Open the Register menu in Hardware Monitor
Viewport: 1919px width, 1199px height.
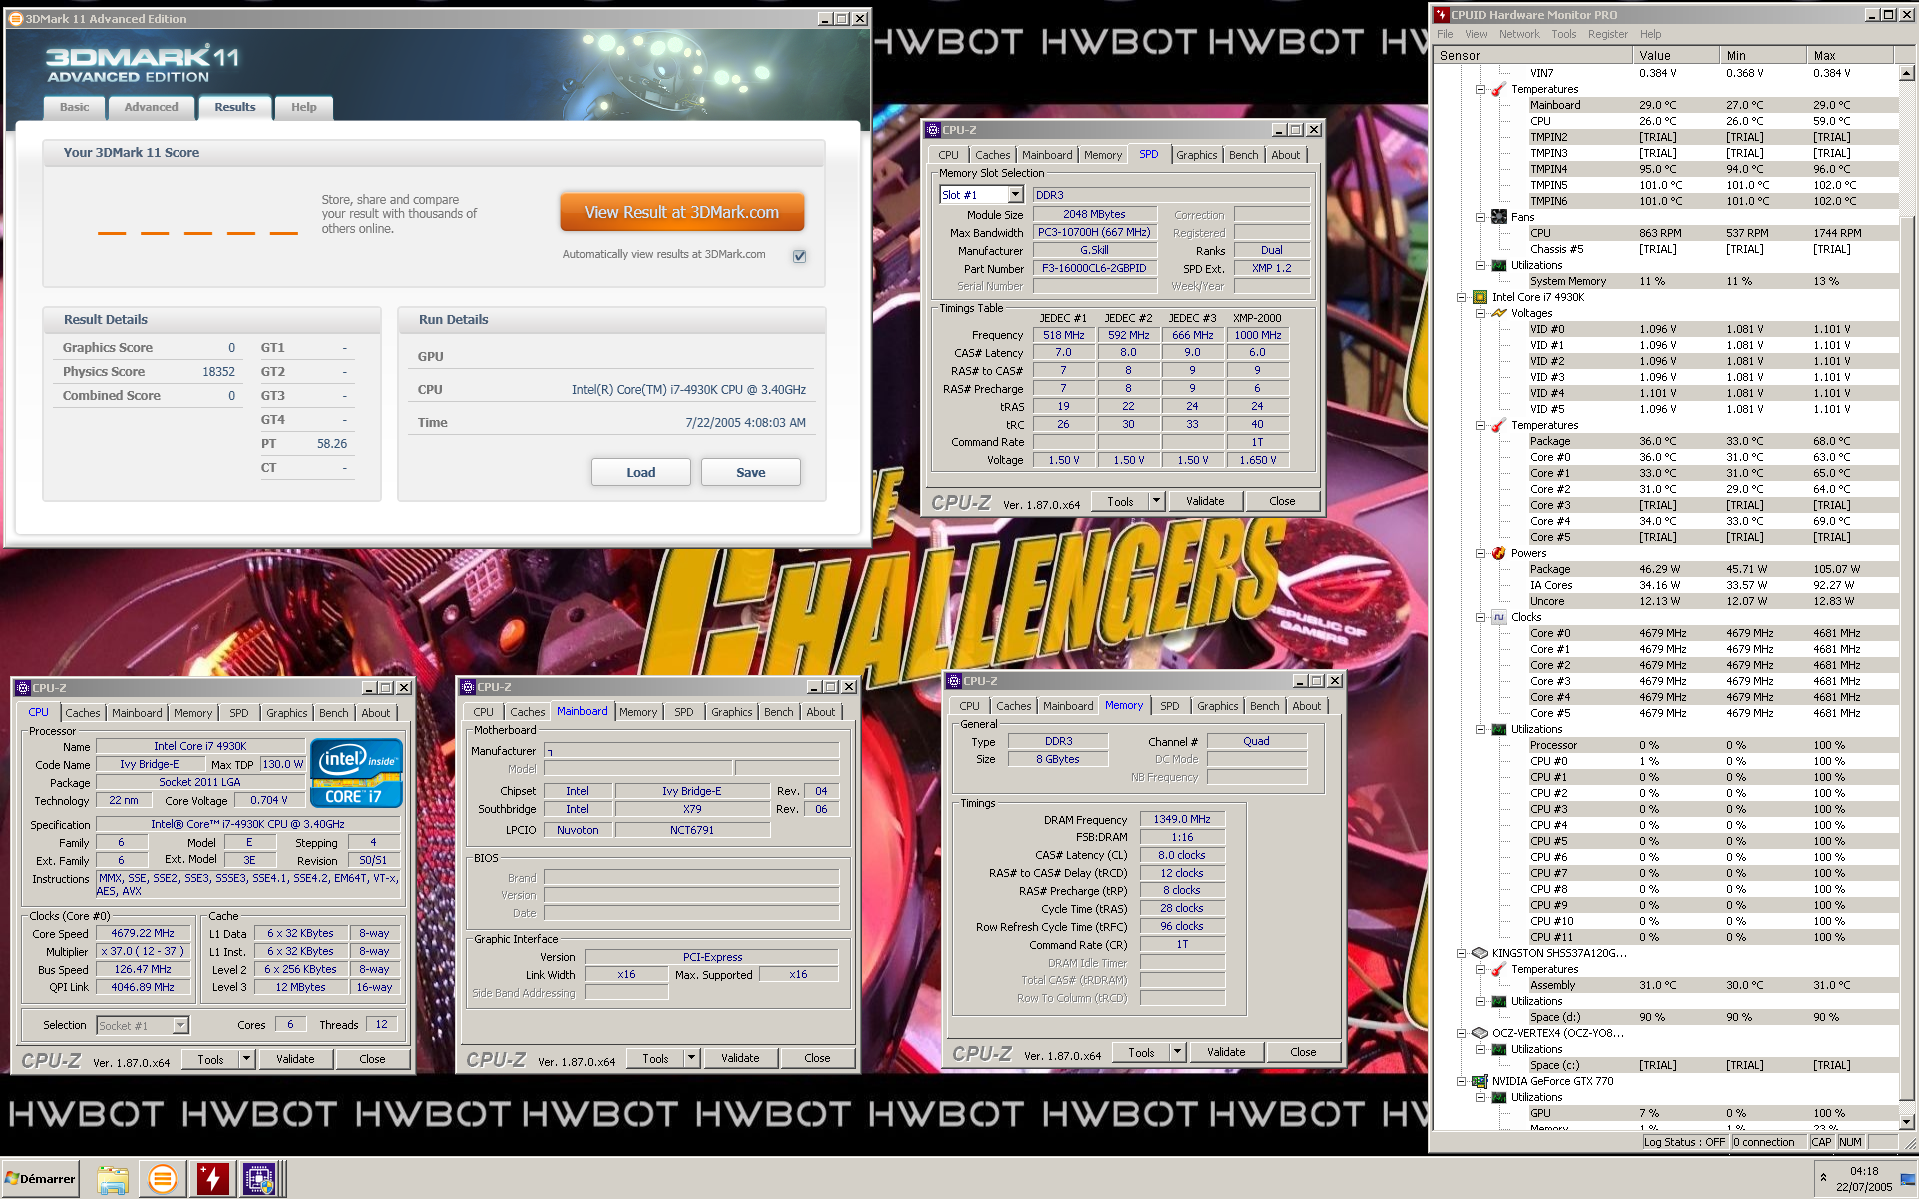point(1607,34)
